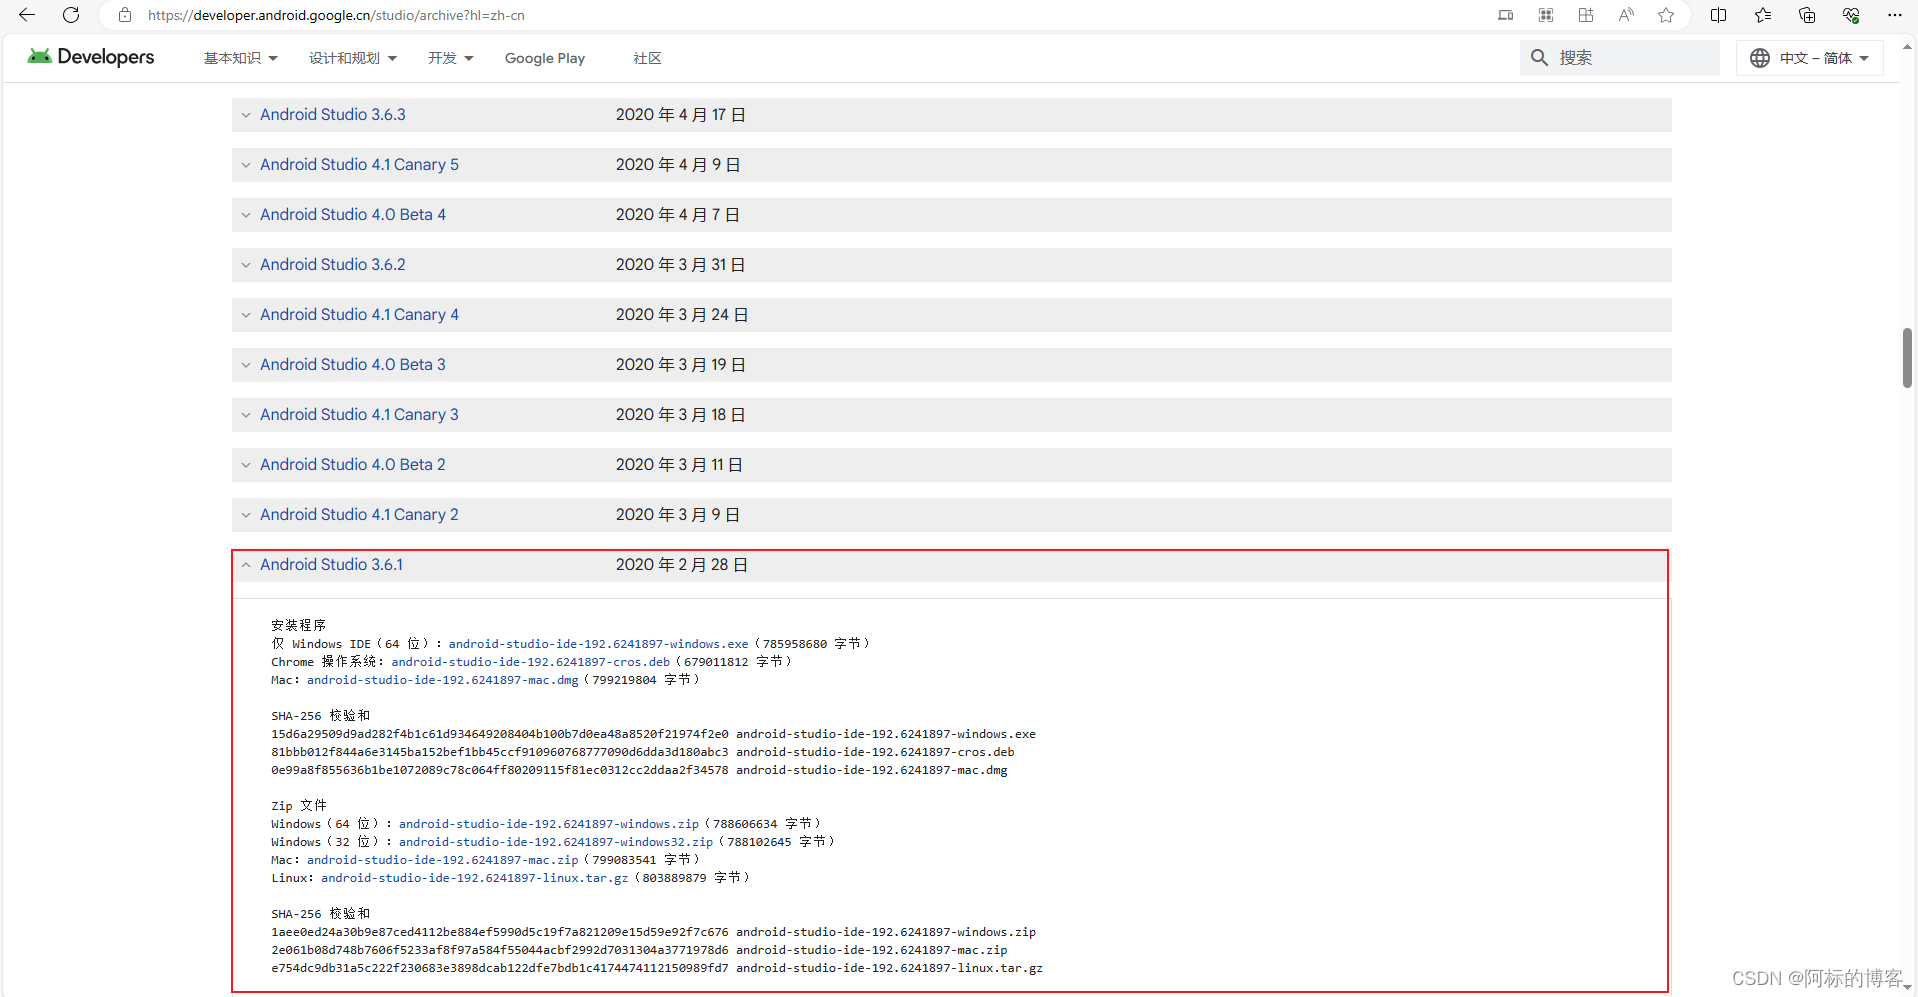The image size is (1918, 997).
Task: Click Android Studio 4.1 Canary 5 title
Action: 359,165
